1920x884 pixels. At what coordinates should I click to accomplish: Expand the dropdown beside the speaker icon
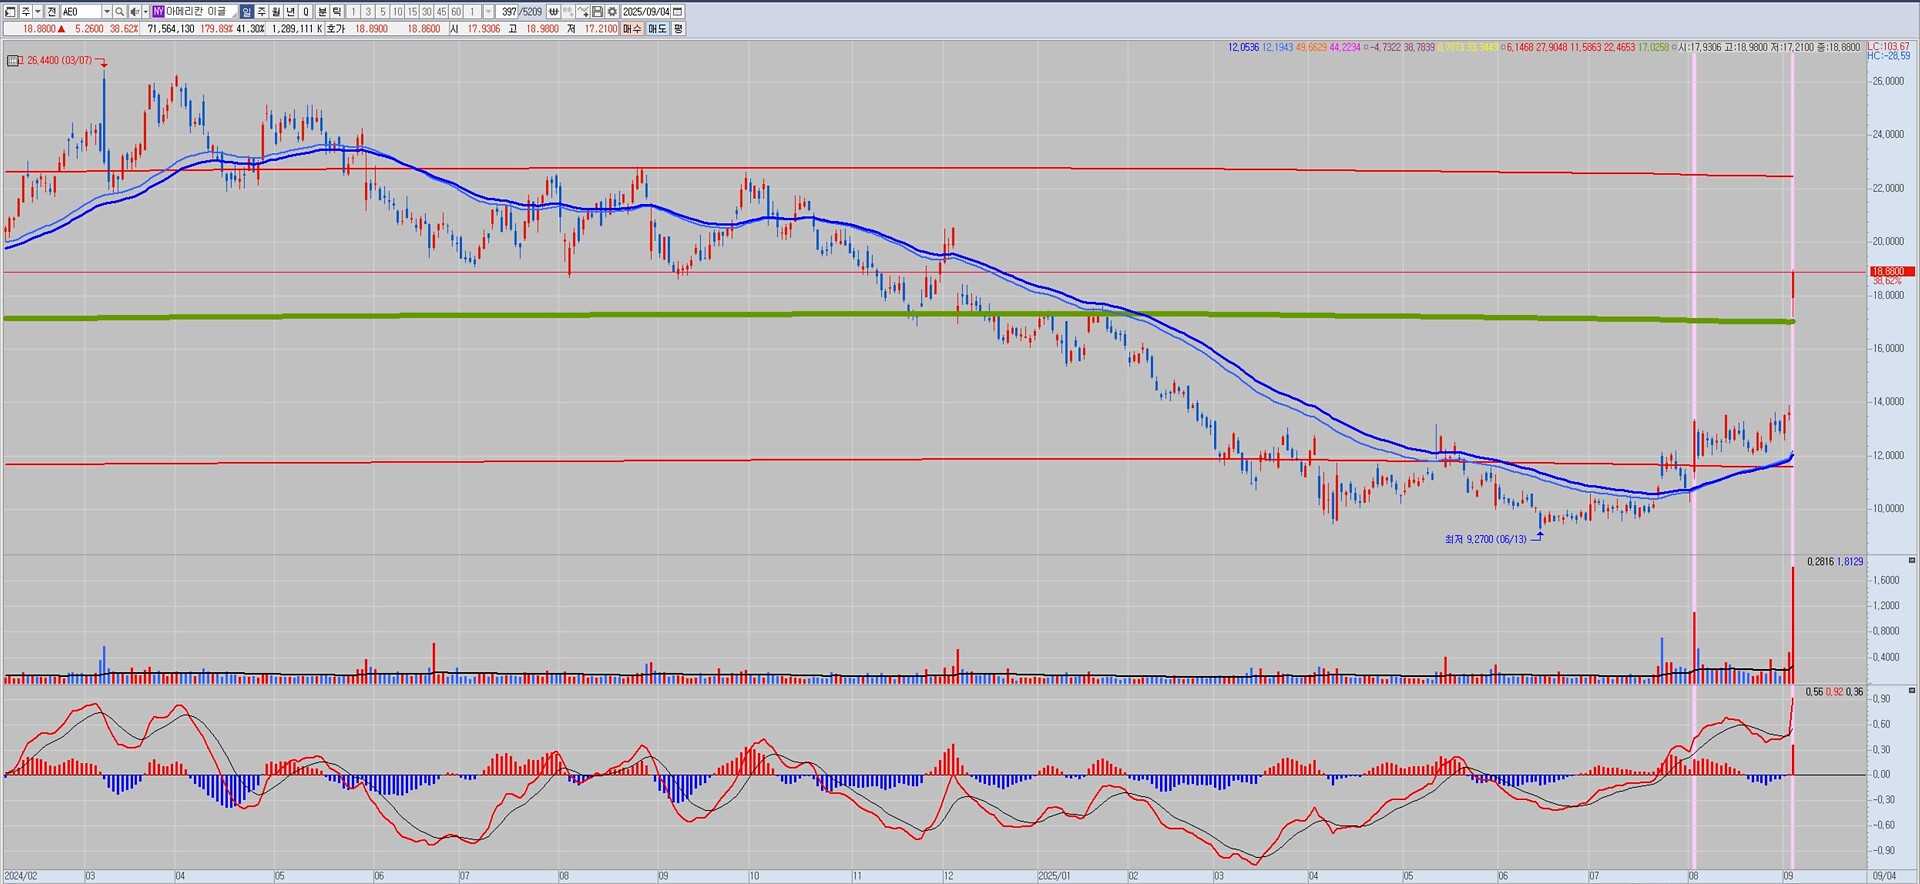(144, 12)
